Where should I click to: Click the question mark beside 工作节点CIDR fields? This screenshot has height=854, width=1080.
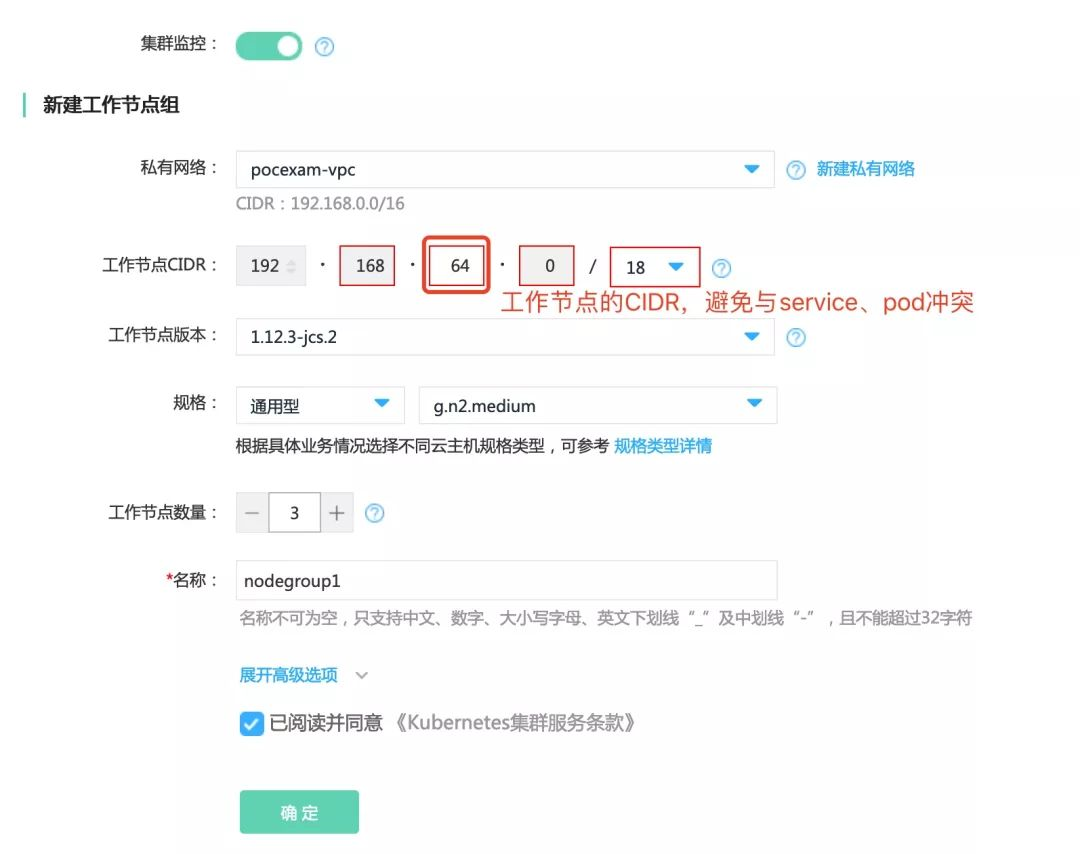click(x=721, y=267)
